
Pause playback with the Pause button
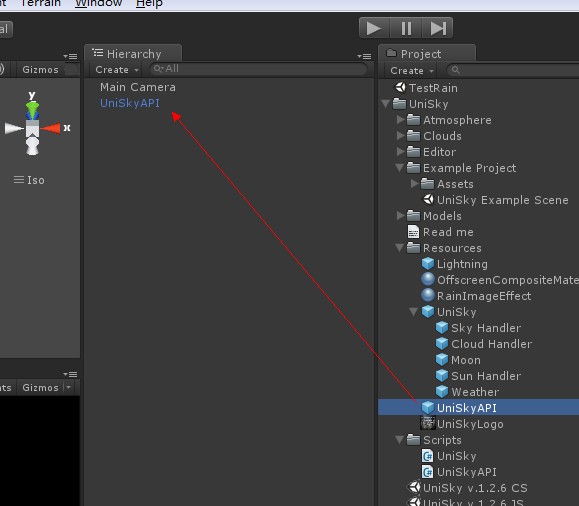coord(406,28)
